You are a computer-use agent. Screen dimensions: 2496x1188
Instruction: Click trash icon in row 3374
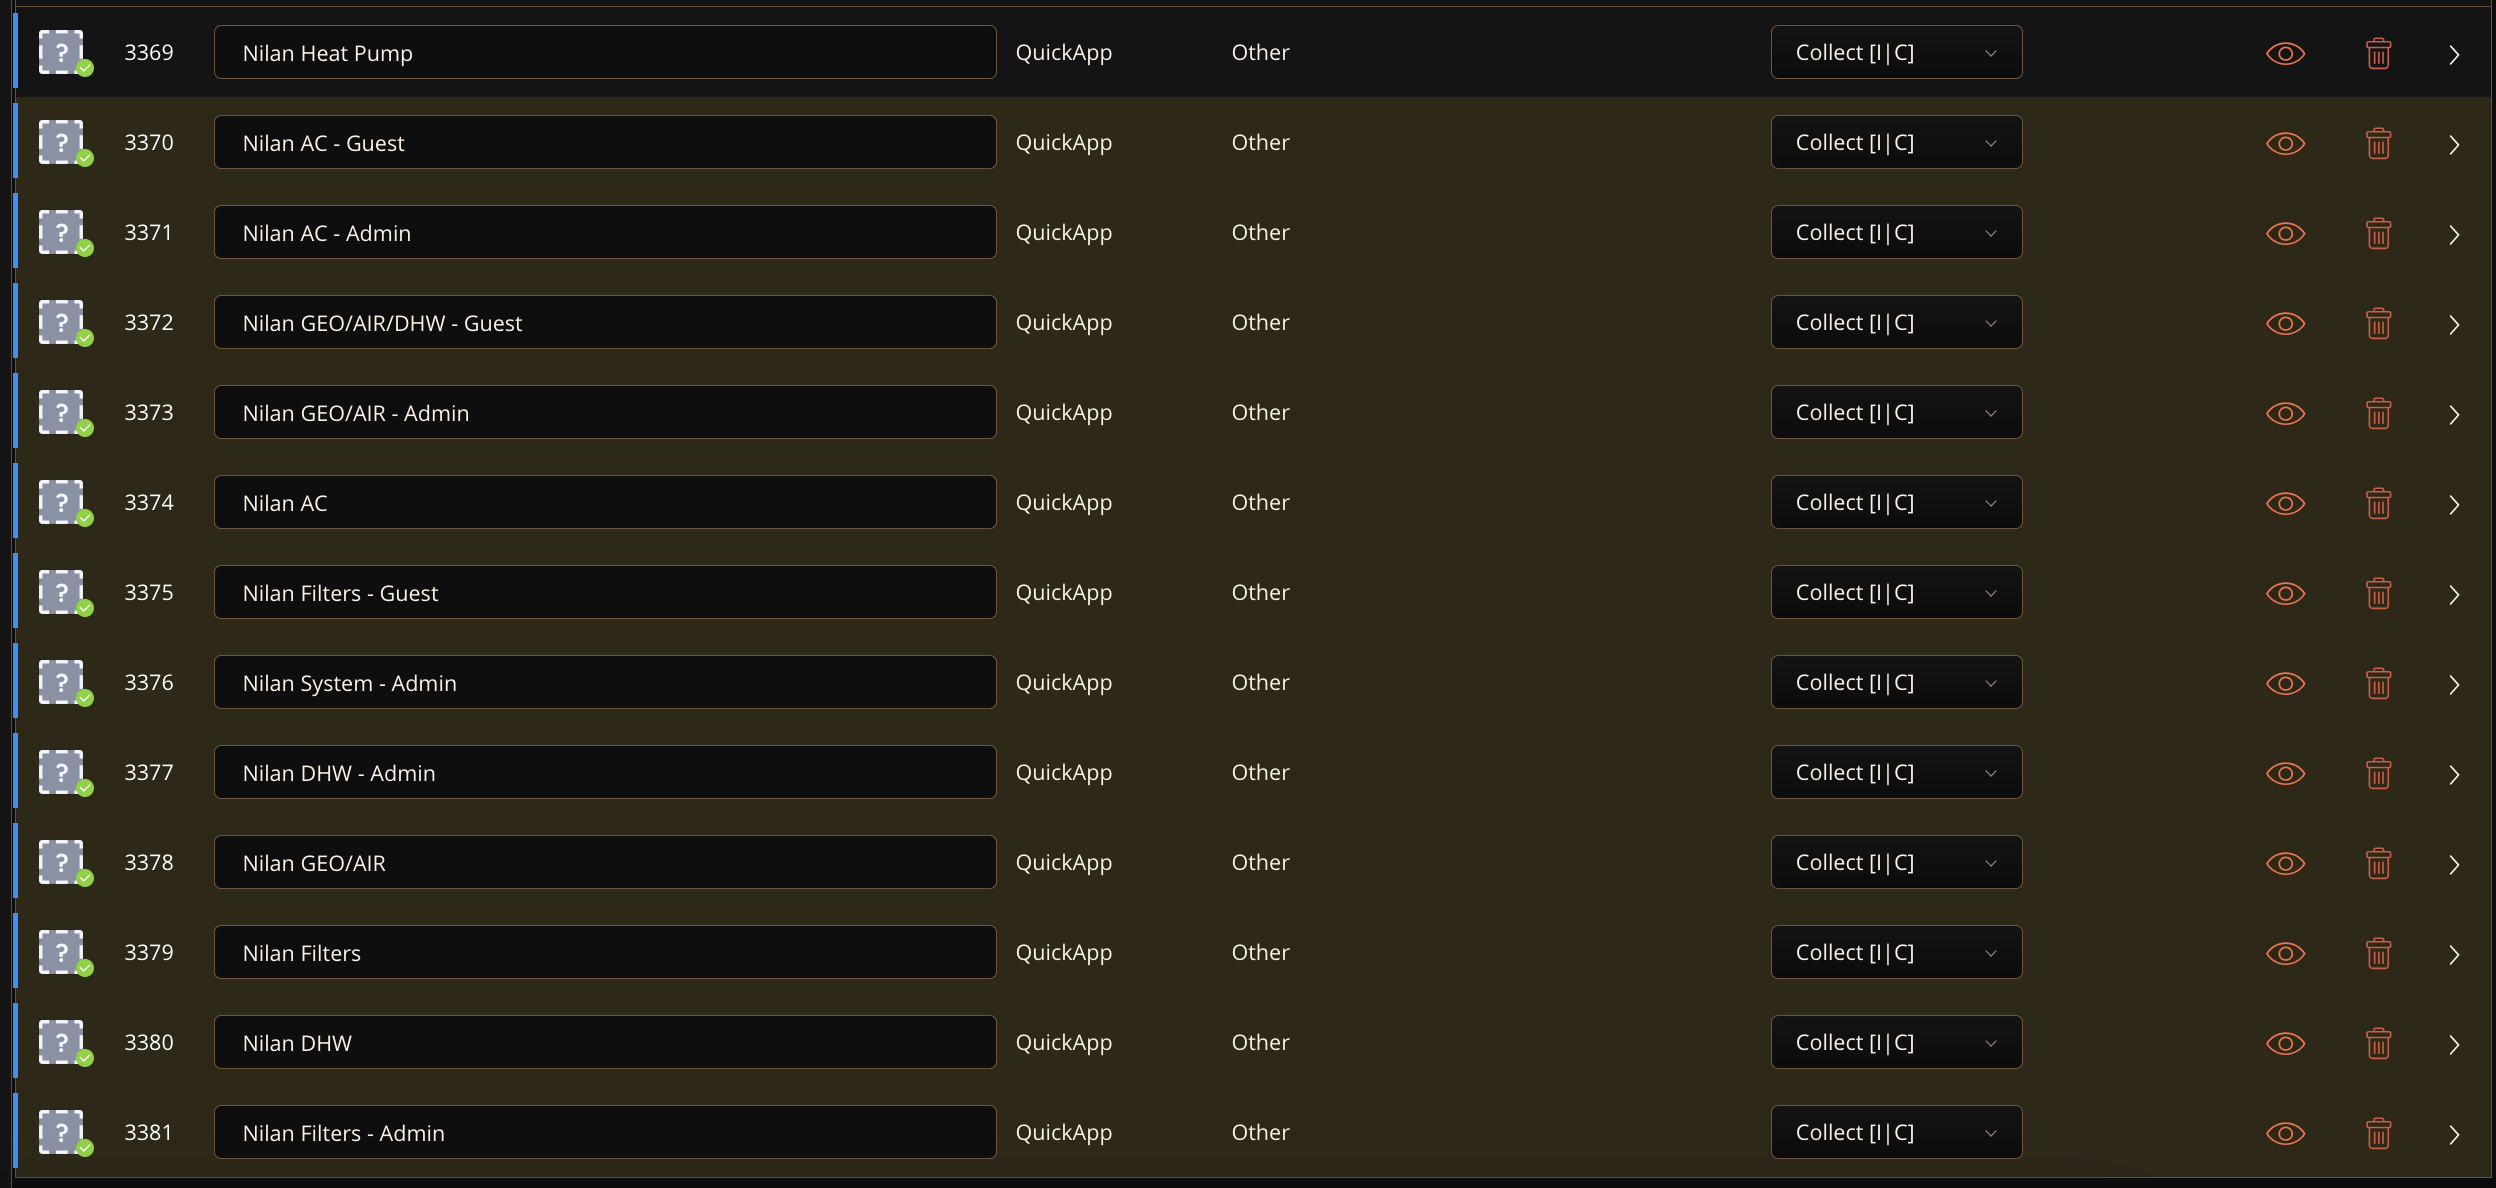click(x=2378, y=503)
